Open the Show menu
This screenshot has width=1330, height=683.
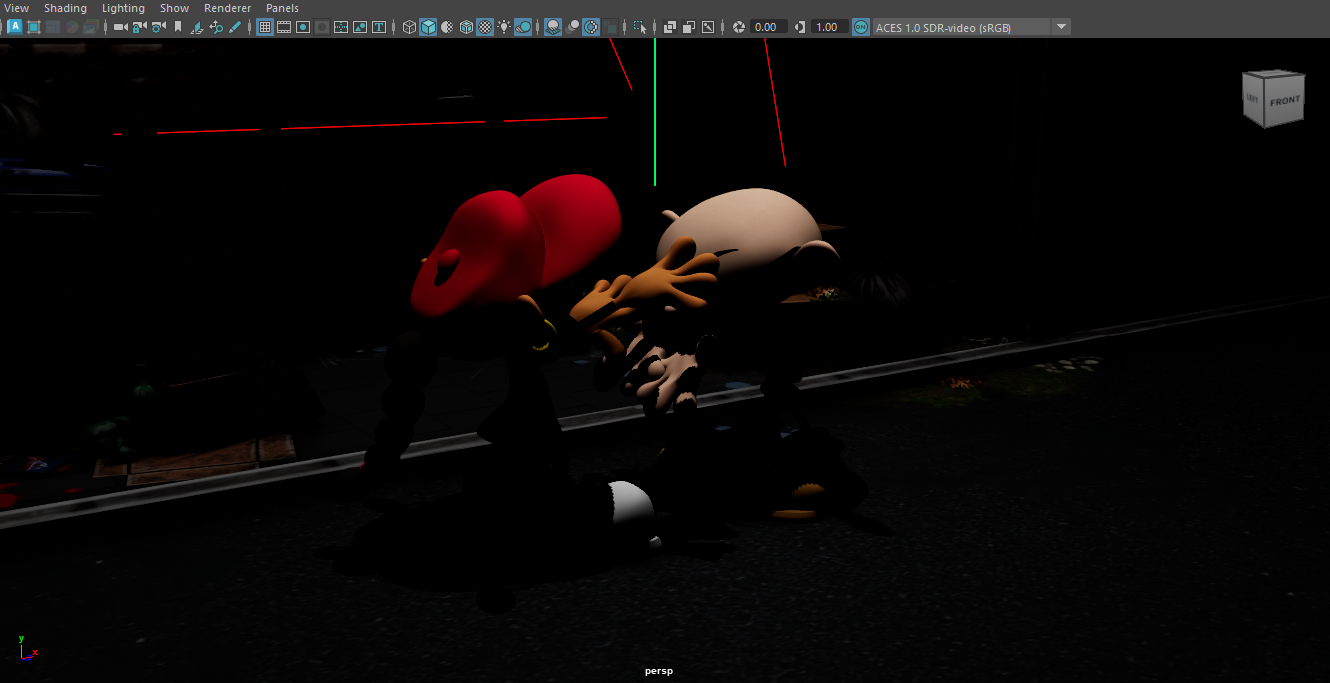click(174, 8)
